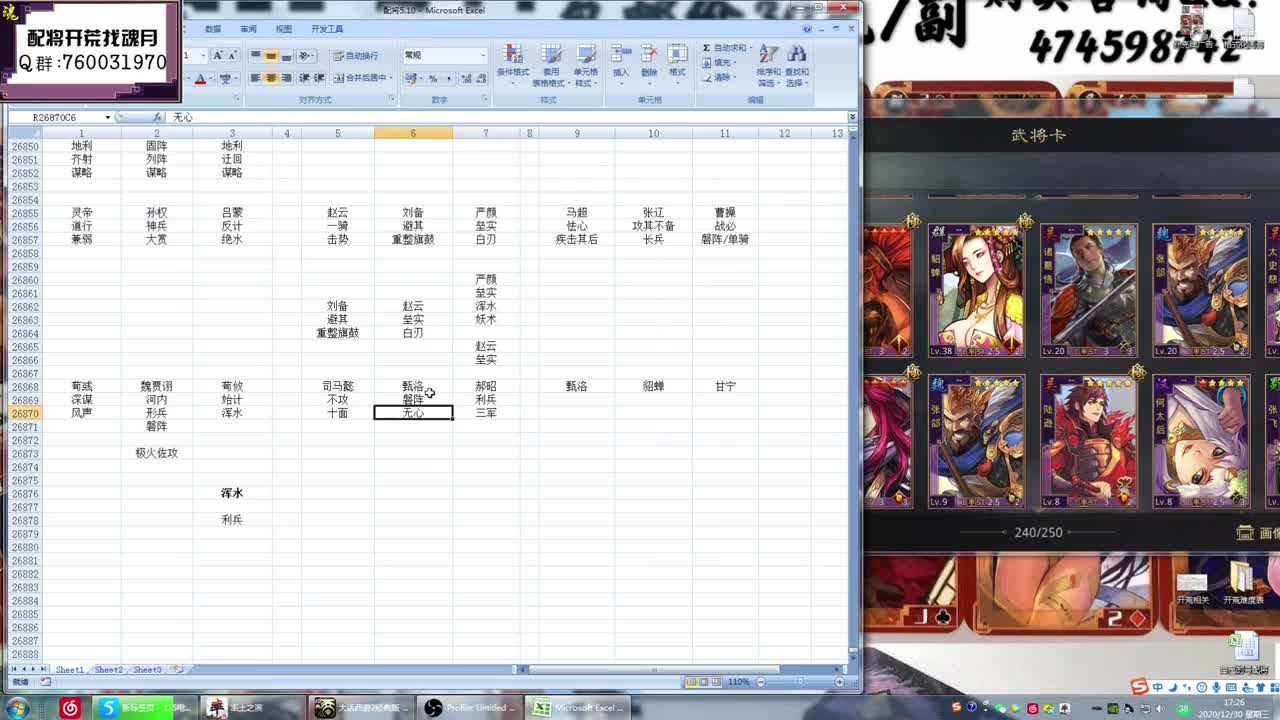Open the 常规 number format combo box
This screenshot has height=720, width=1280.
coord(445,56)
